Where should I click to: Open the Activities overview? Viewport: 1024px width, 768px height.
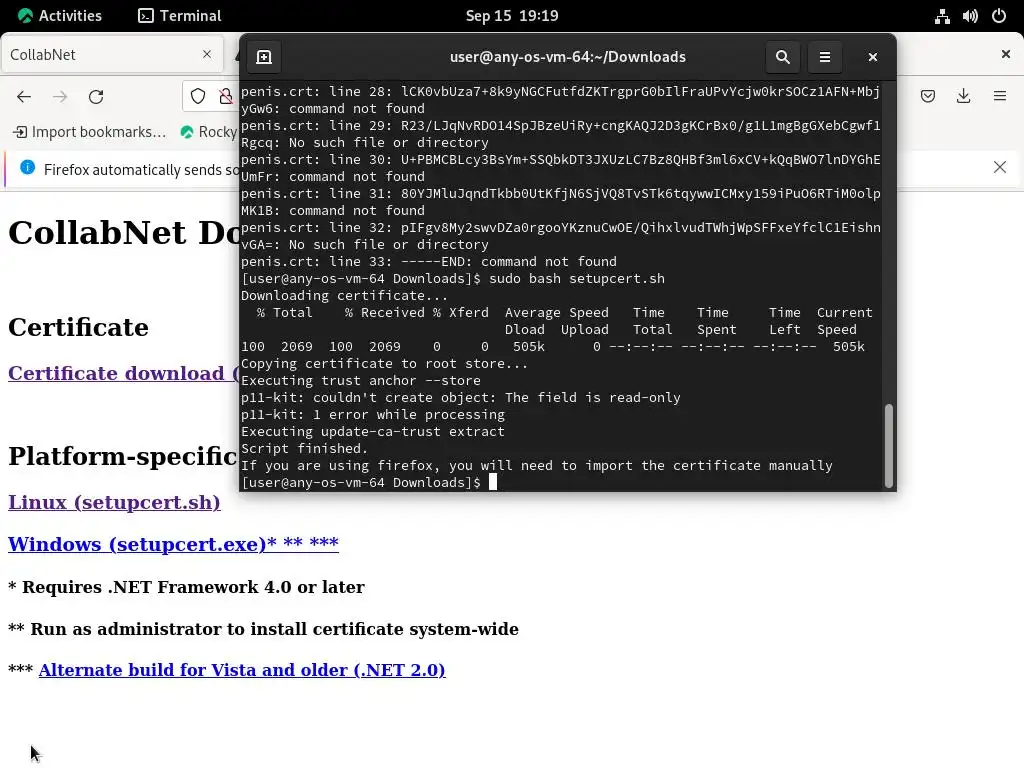[x=60, y=16]
